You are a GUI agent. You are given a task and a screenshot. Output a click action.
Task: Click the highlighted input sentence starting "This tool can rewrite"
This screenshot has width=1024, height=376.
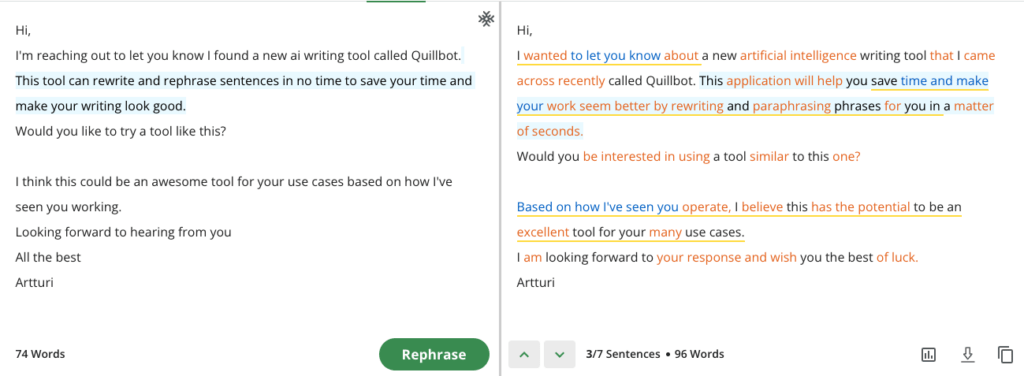(x=243, y=93)
